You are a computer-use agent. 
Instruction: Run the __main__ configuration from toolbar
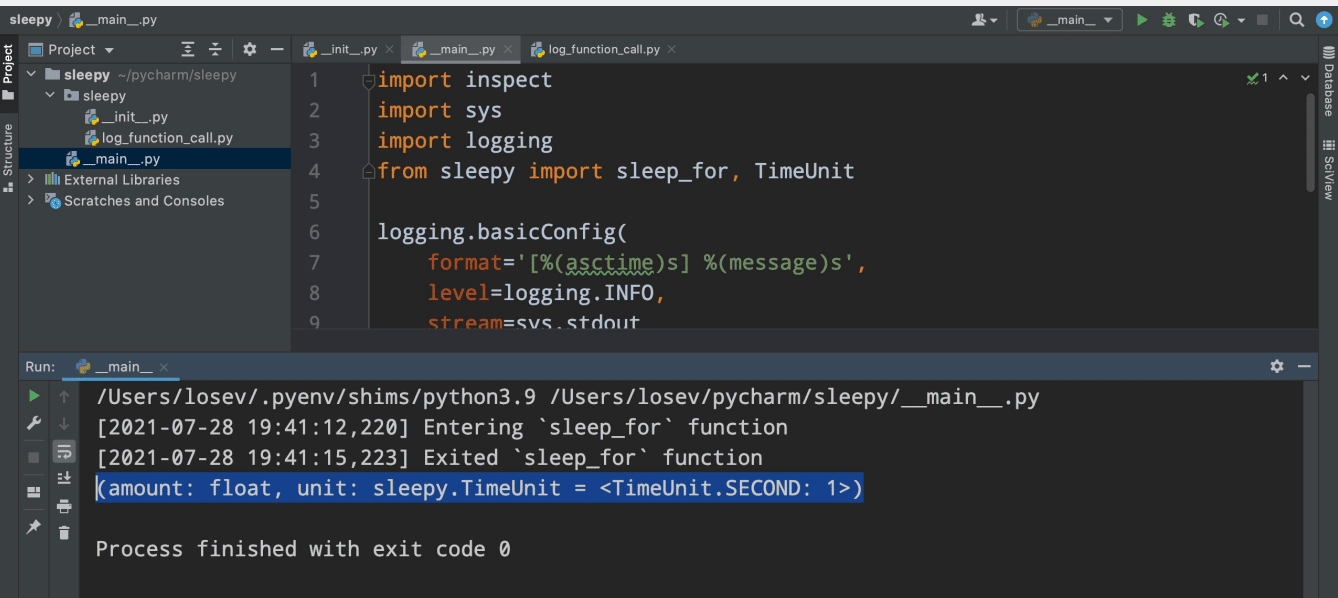pyautogui.click(x=1142, y=20)
